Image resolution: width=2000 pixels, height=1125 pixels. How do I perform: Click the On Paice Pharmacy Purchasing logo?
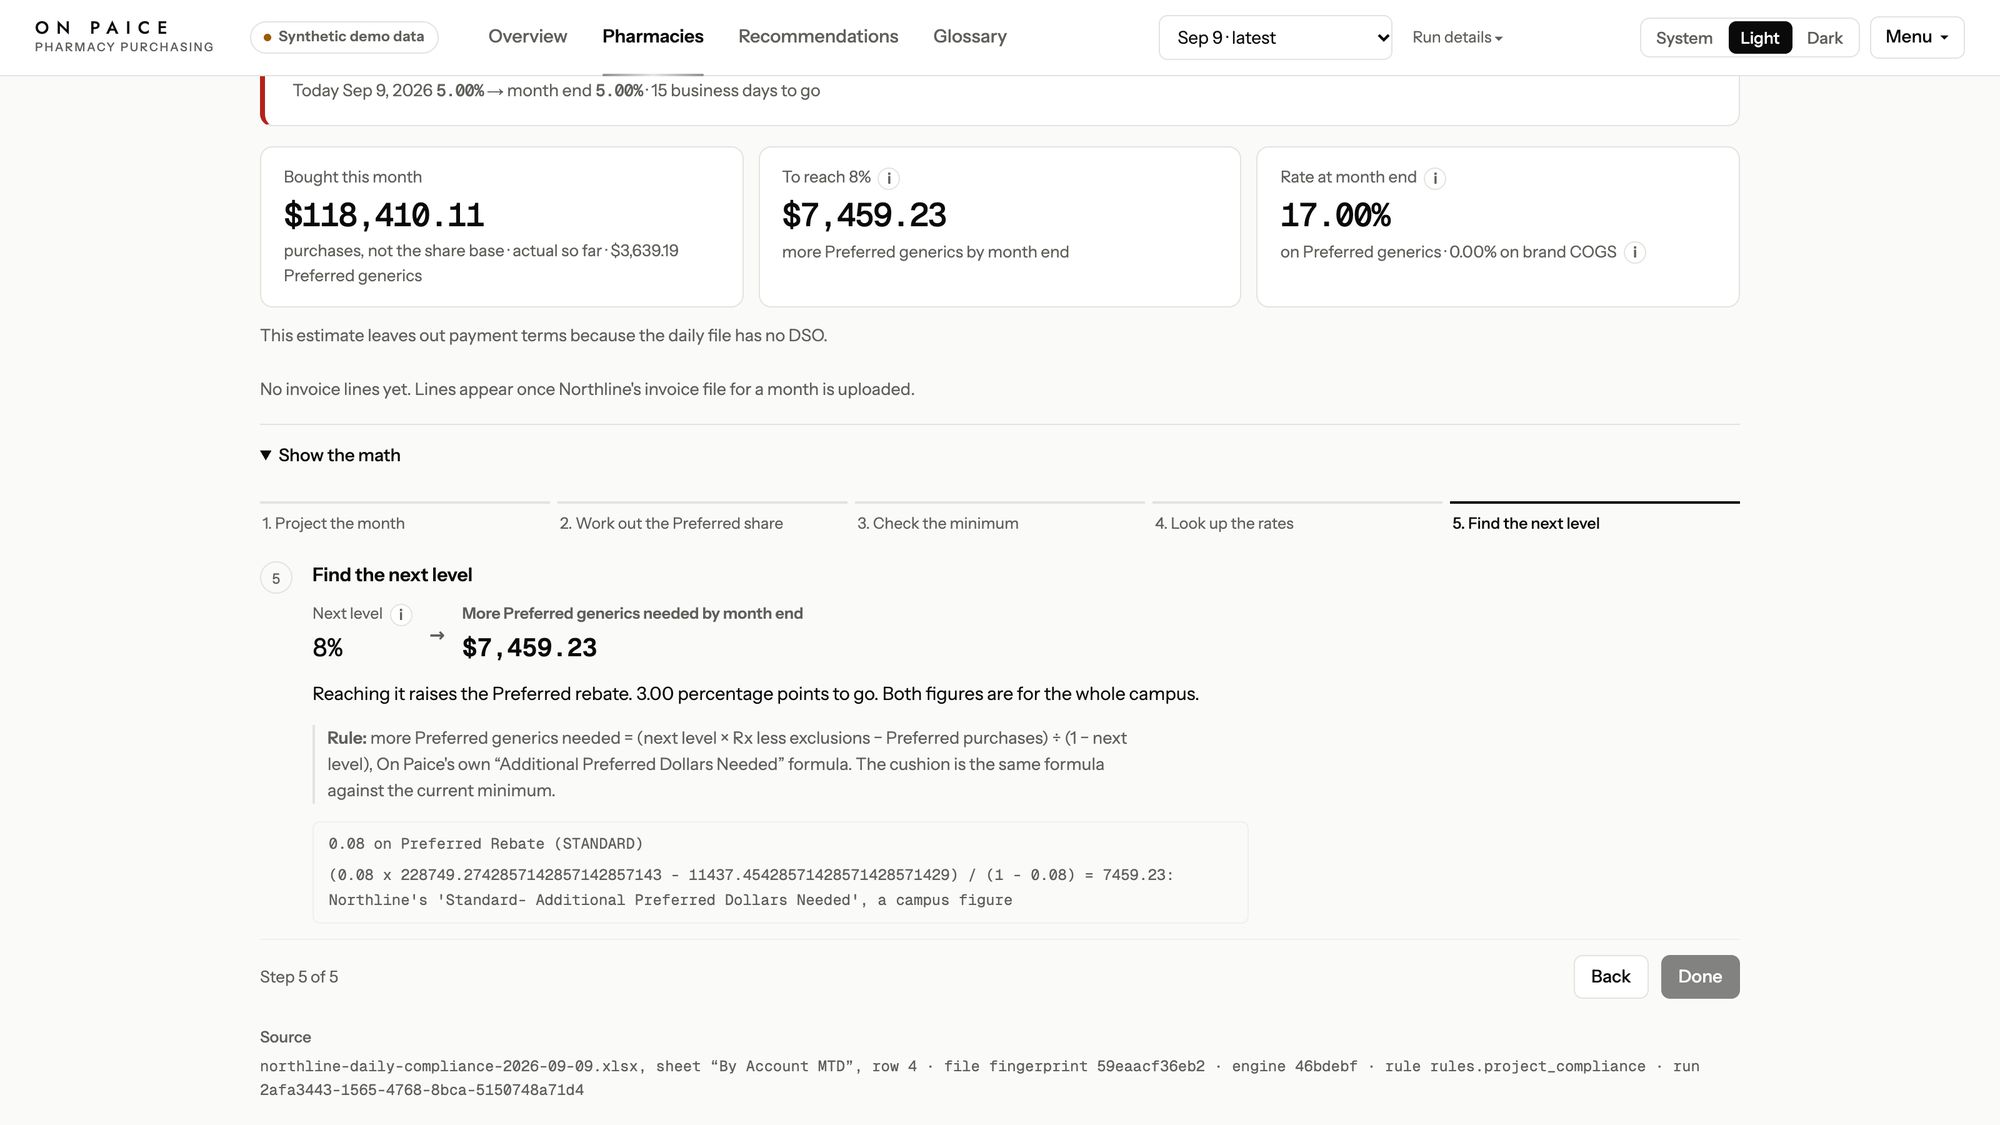click(x=124, y=37)
